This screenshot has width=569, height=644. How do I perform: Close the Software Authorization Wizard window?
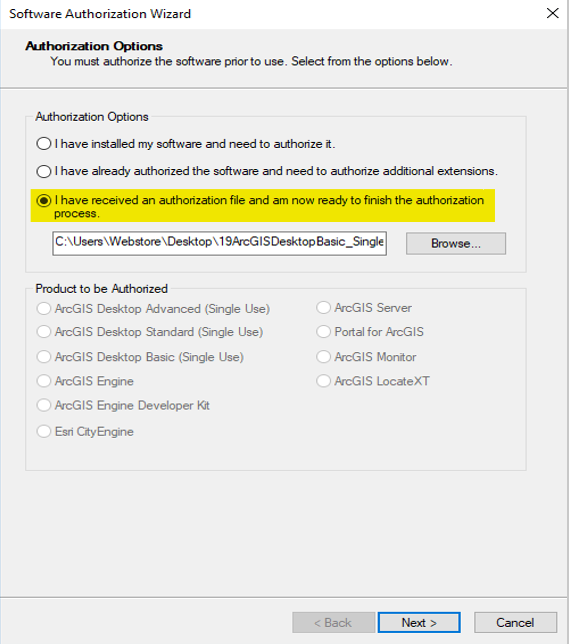[553, 13]
